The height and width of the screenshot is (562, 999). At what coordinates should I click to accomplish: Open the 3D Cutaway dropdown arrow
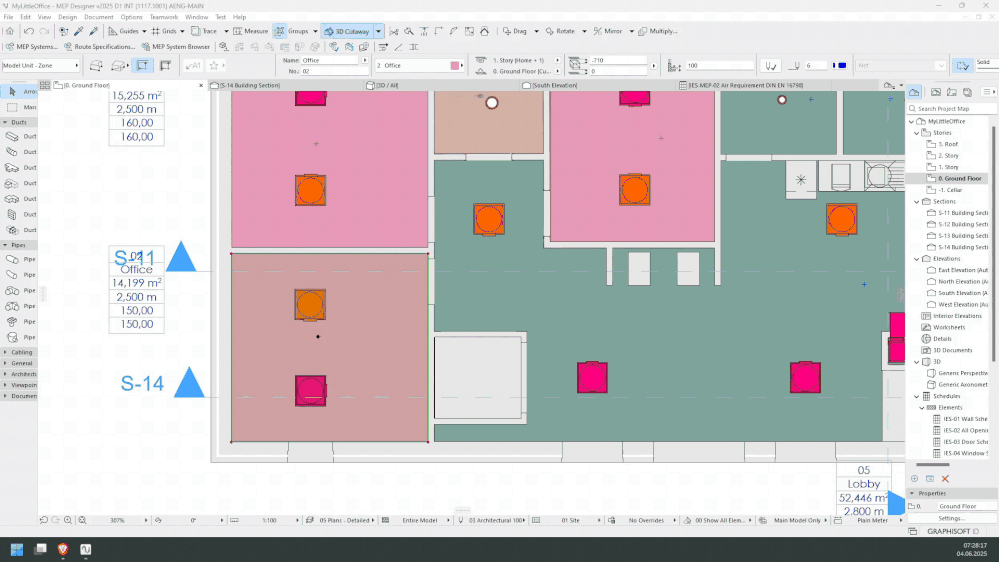[x=378, y=31]
